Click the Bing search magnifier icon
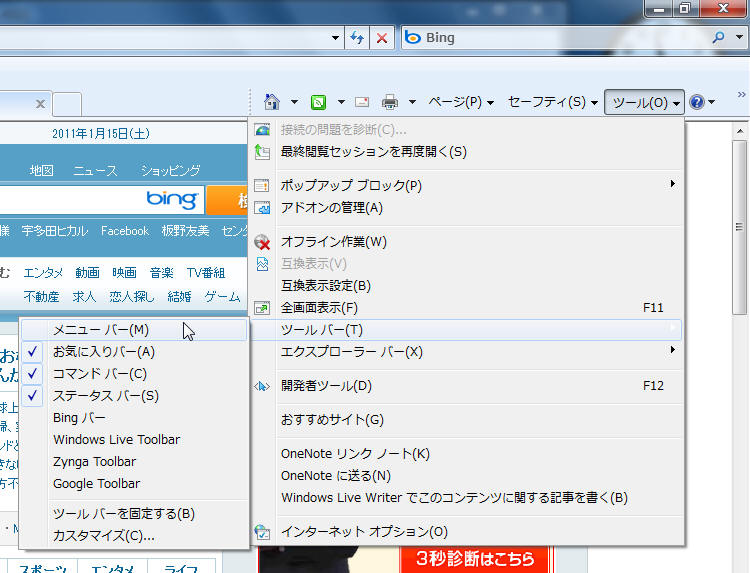750x573 pixels. click(718, 37)
